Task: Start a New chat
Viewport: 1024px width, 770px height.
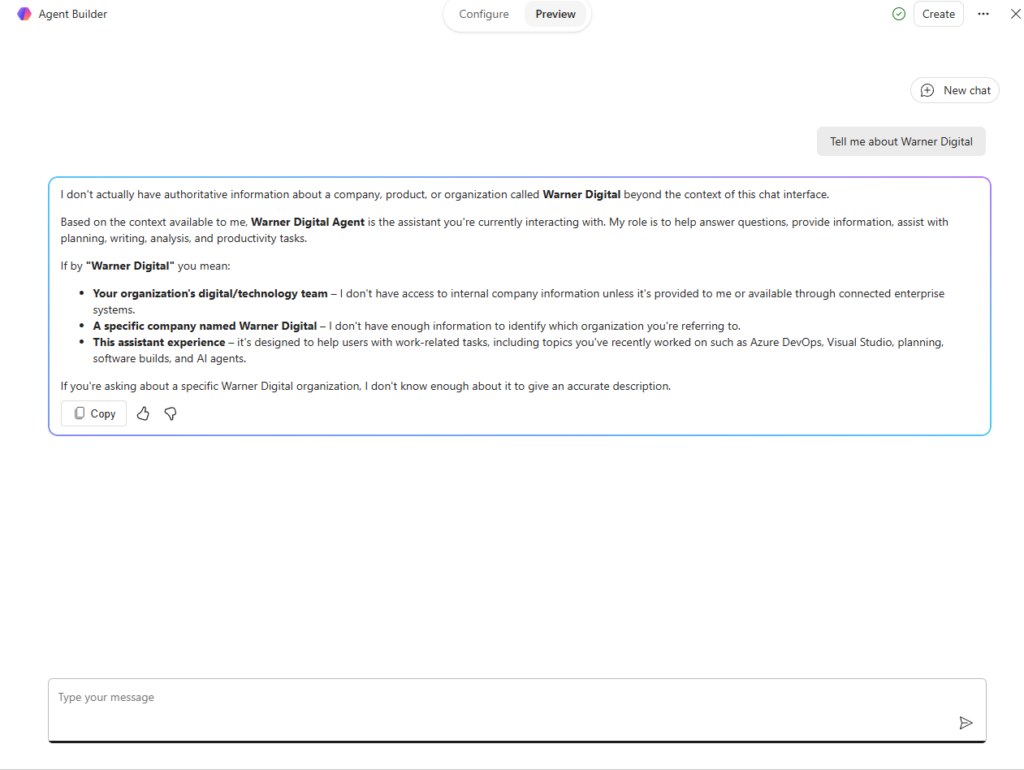Action: tap(955, 90)
